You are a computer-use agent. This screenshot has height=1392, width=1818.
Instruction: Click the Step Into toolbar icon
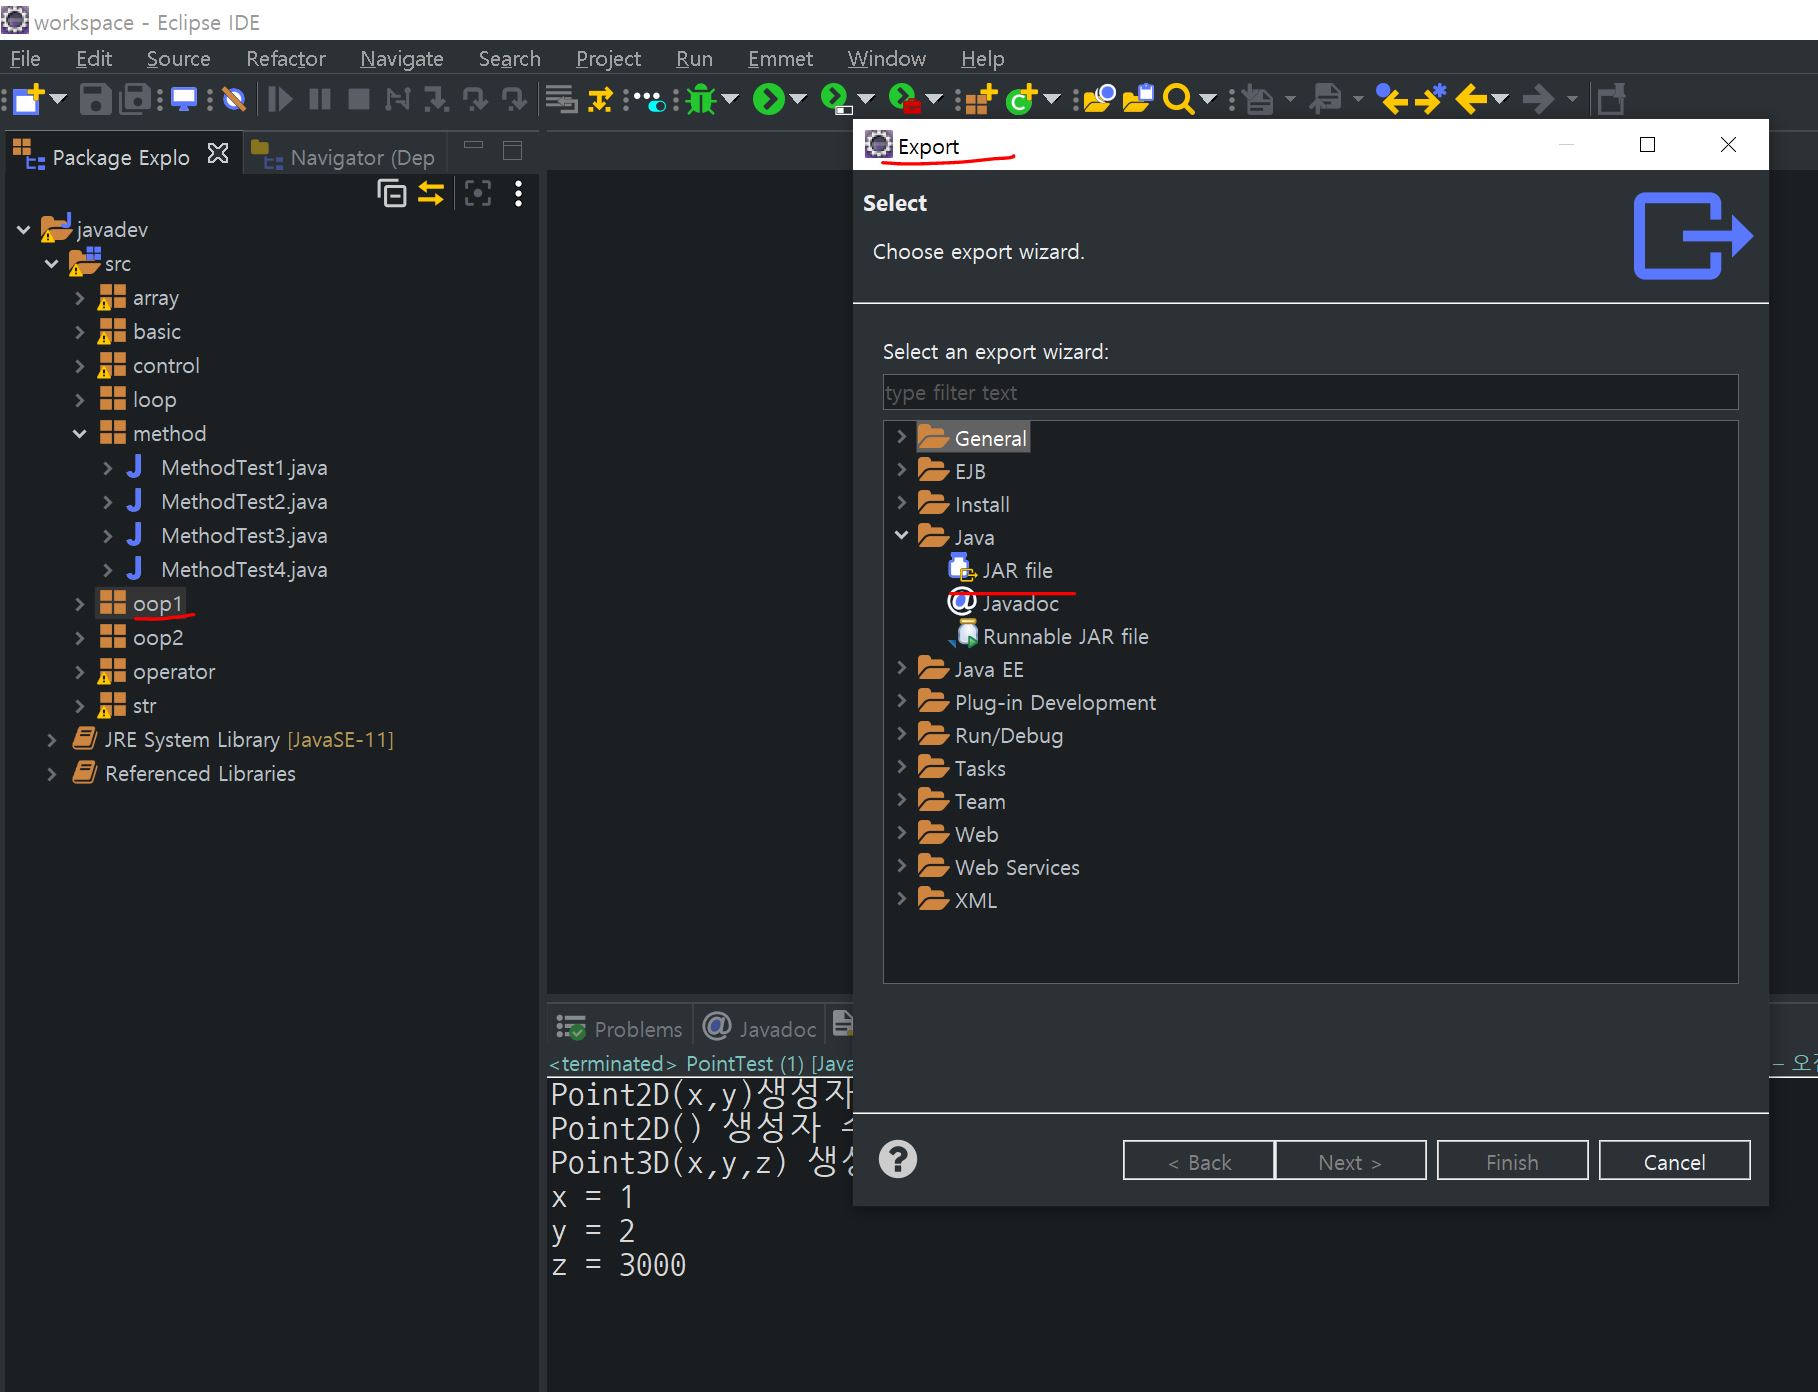pos(436,99)
